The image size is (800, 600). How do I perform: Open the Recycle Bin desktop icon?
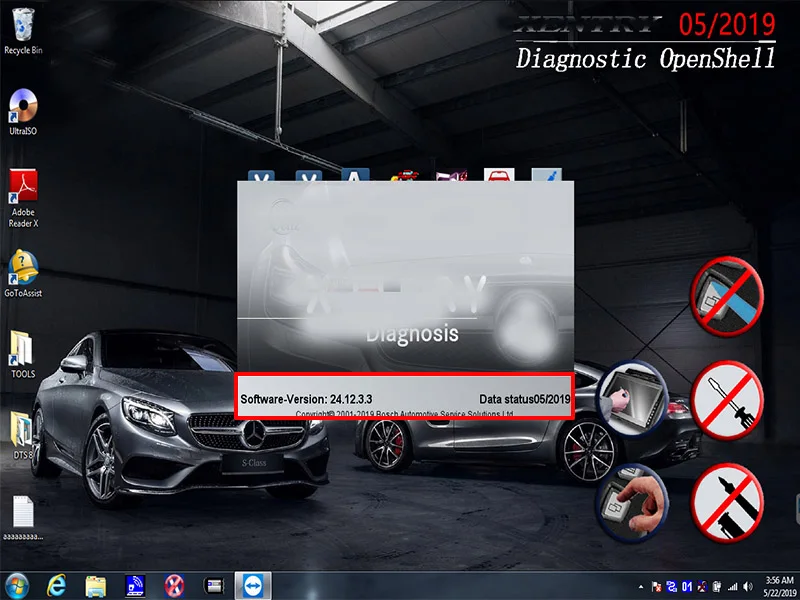tap(23, 31)
